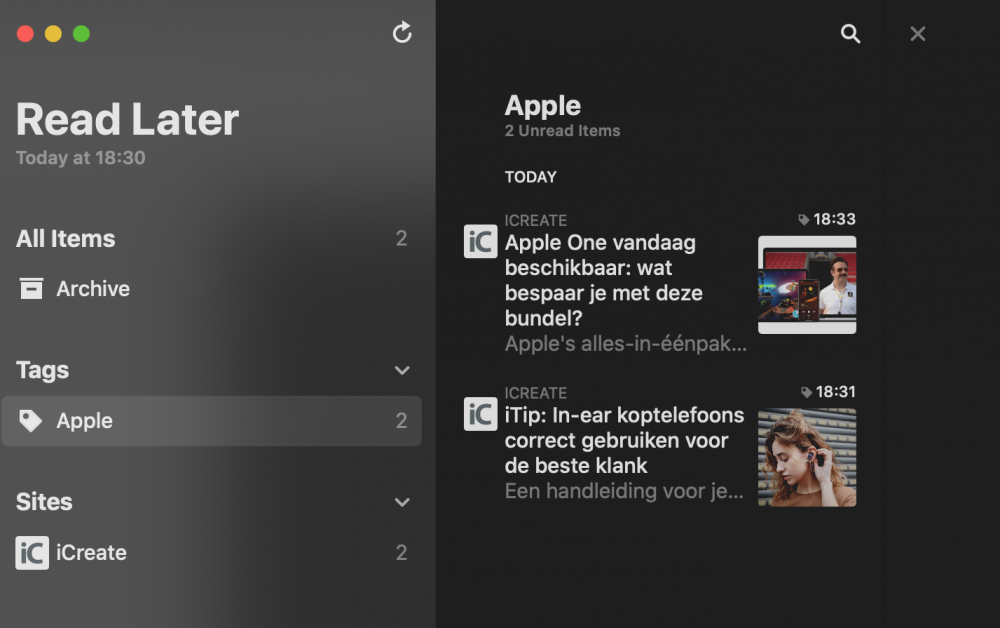Click iCreate favicon beside Apple One article
1000x628 pixels.
pos(480,241)
